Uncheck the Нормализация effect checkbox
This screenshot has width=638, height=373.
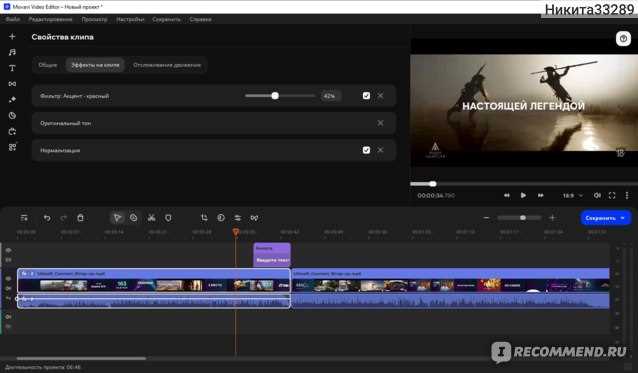[x=366, y=150]
